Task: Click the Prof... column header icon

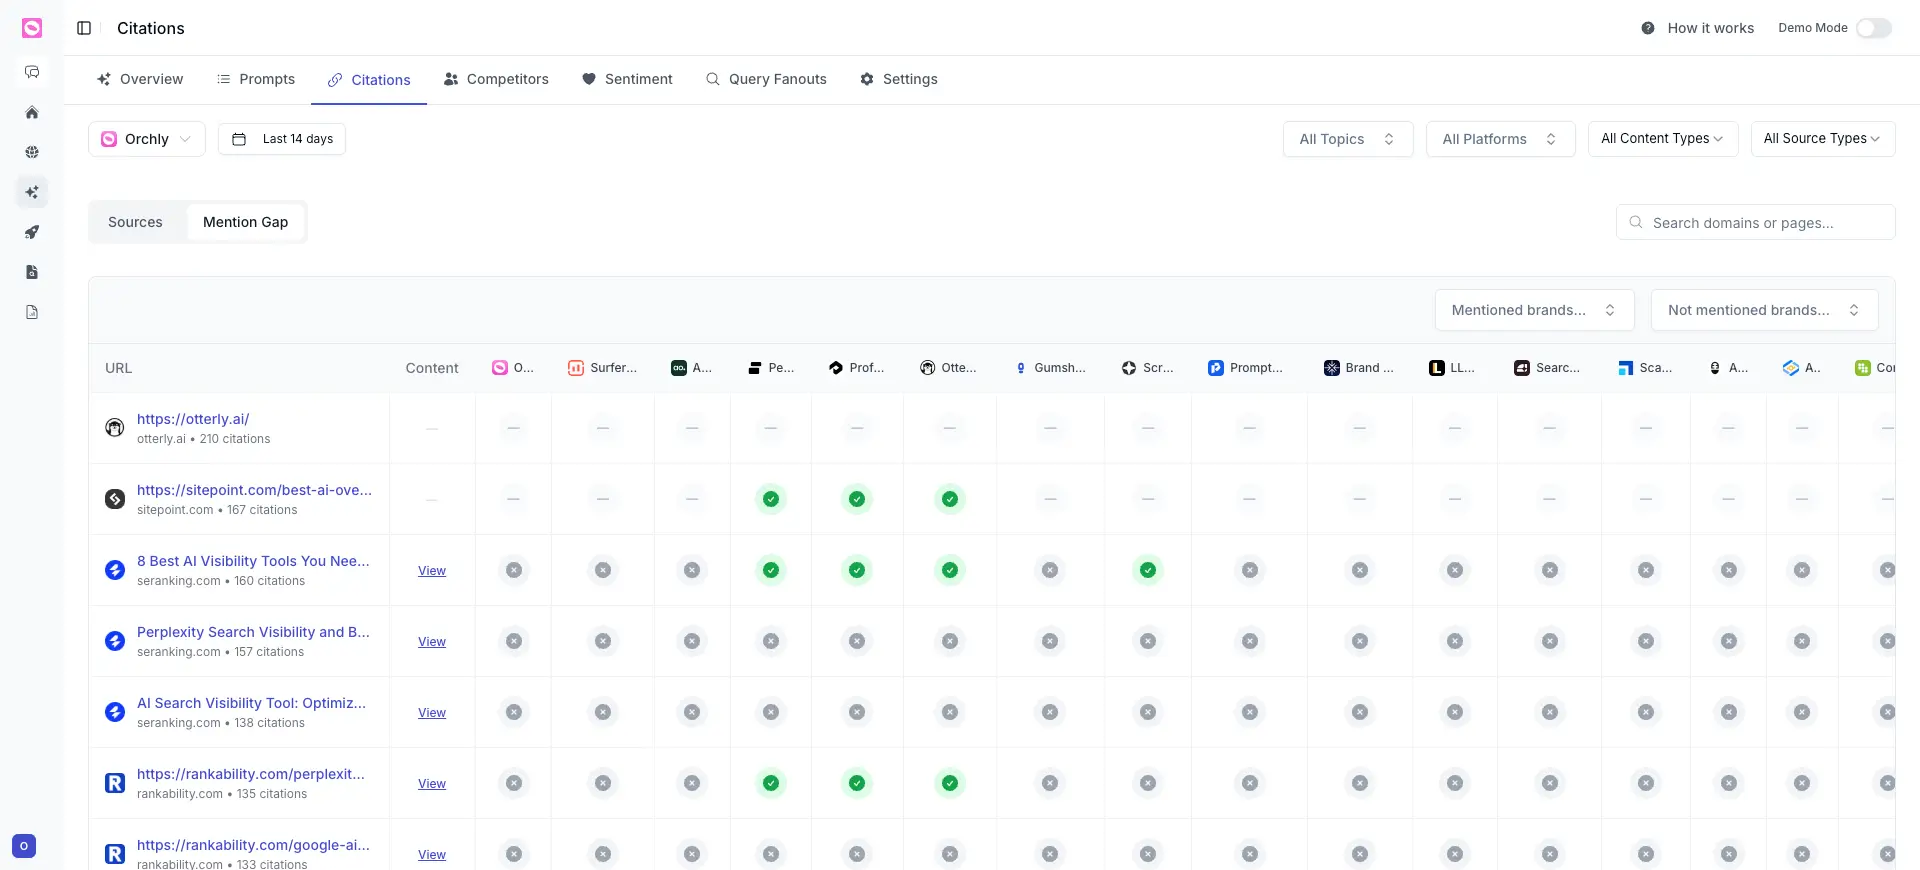Action: pyautogui.click(x=836, y=368)
